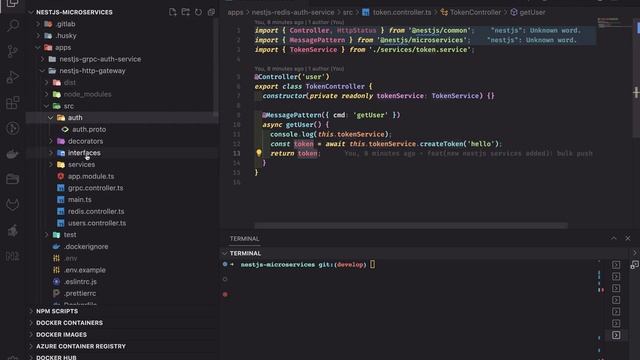Click the lightbulb quick-fix icon on line 13
Screen dimensions: 640x360
coord(259,153)
